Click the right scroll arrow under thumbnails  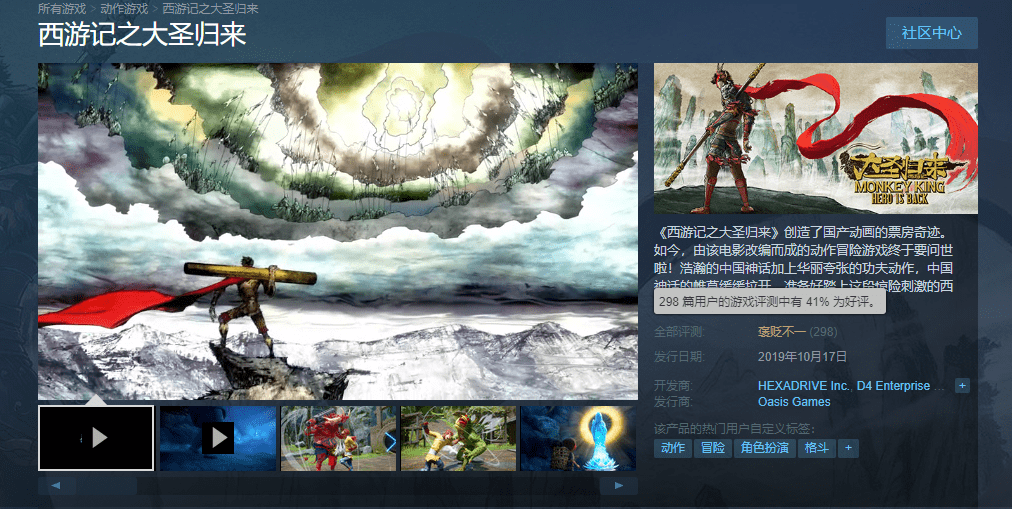619,486
